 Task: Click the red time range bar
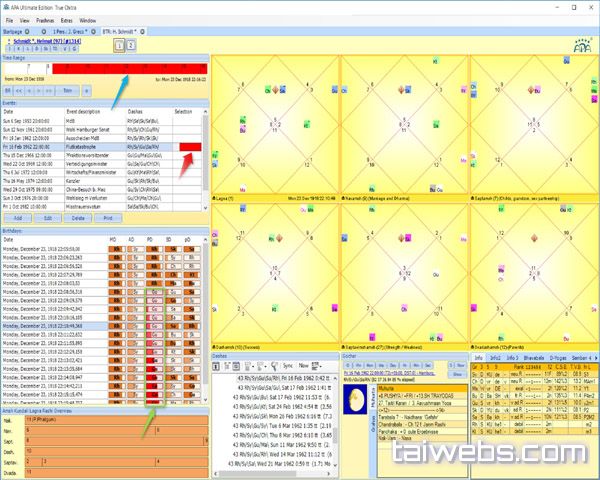click(118, 68)
